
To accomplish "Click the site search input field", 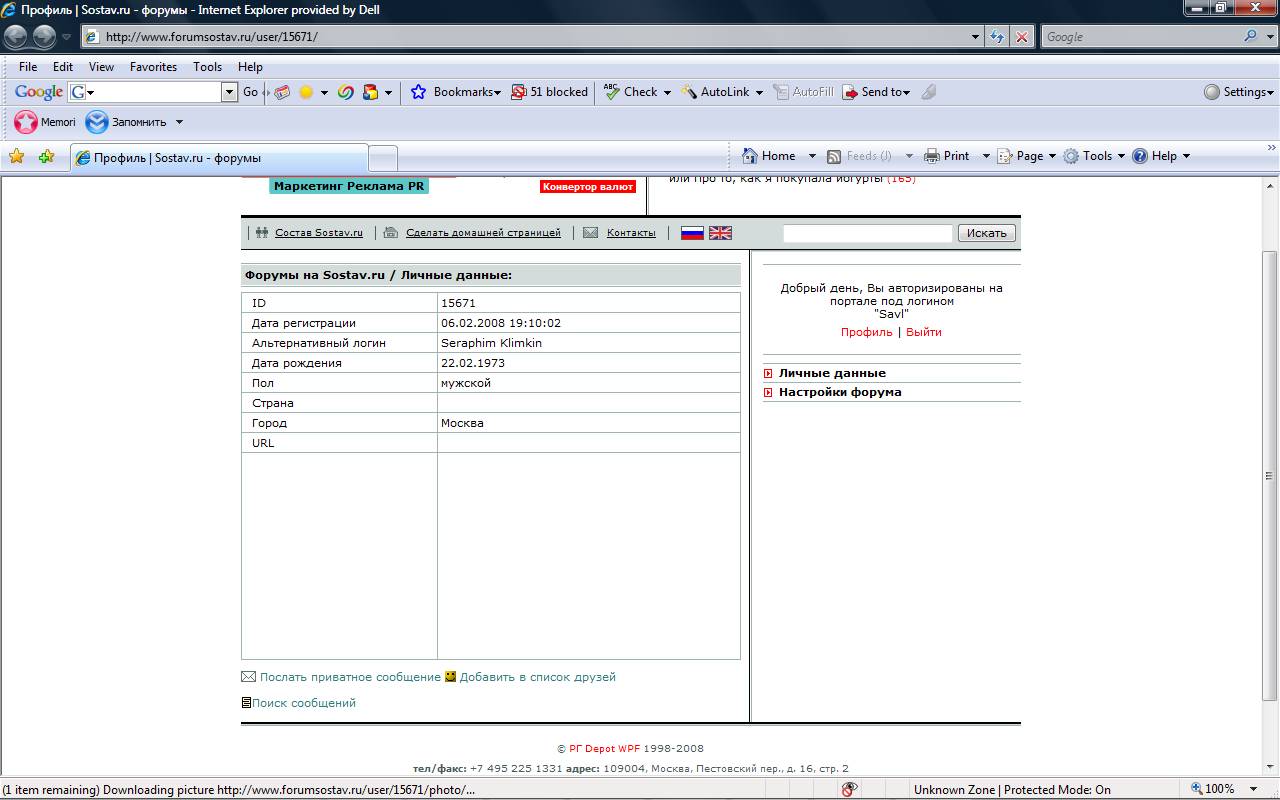I will point(867,233).
